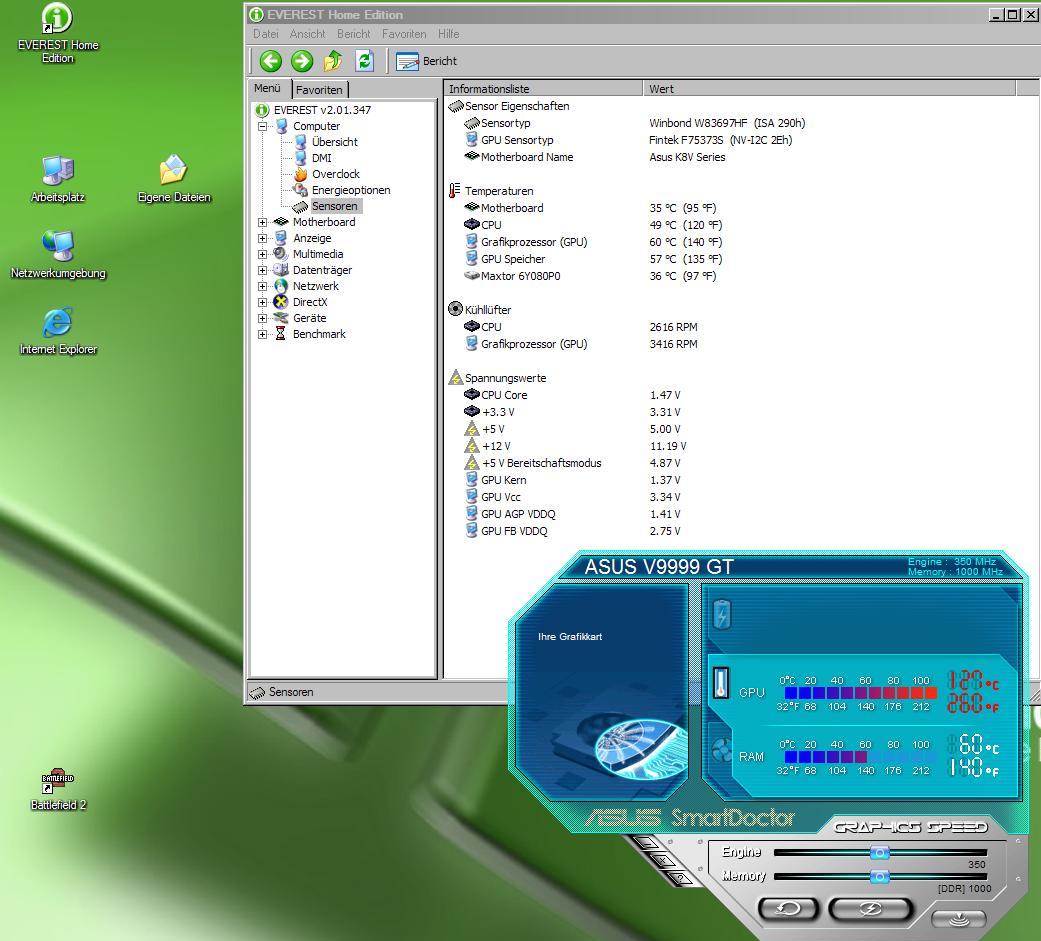
Task: Expand the DirectX tree node
Action: pyautogui.click(x=262, y=302)
